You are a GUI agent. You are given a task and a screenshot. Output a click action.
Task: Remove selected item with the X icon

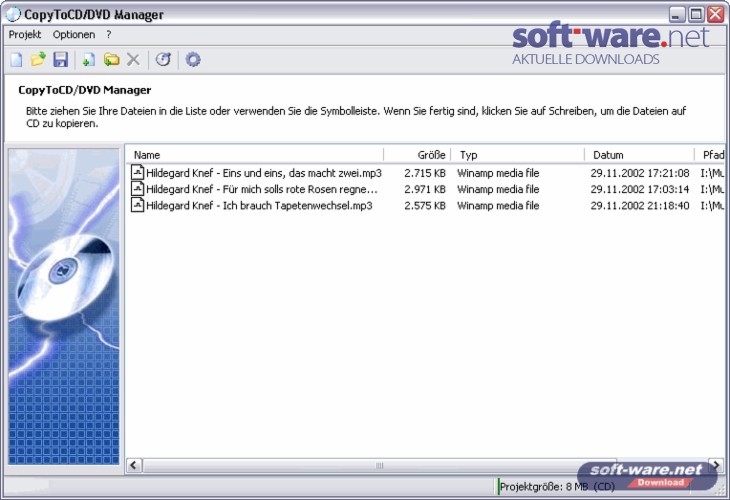click(133, 60)
